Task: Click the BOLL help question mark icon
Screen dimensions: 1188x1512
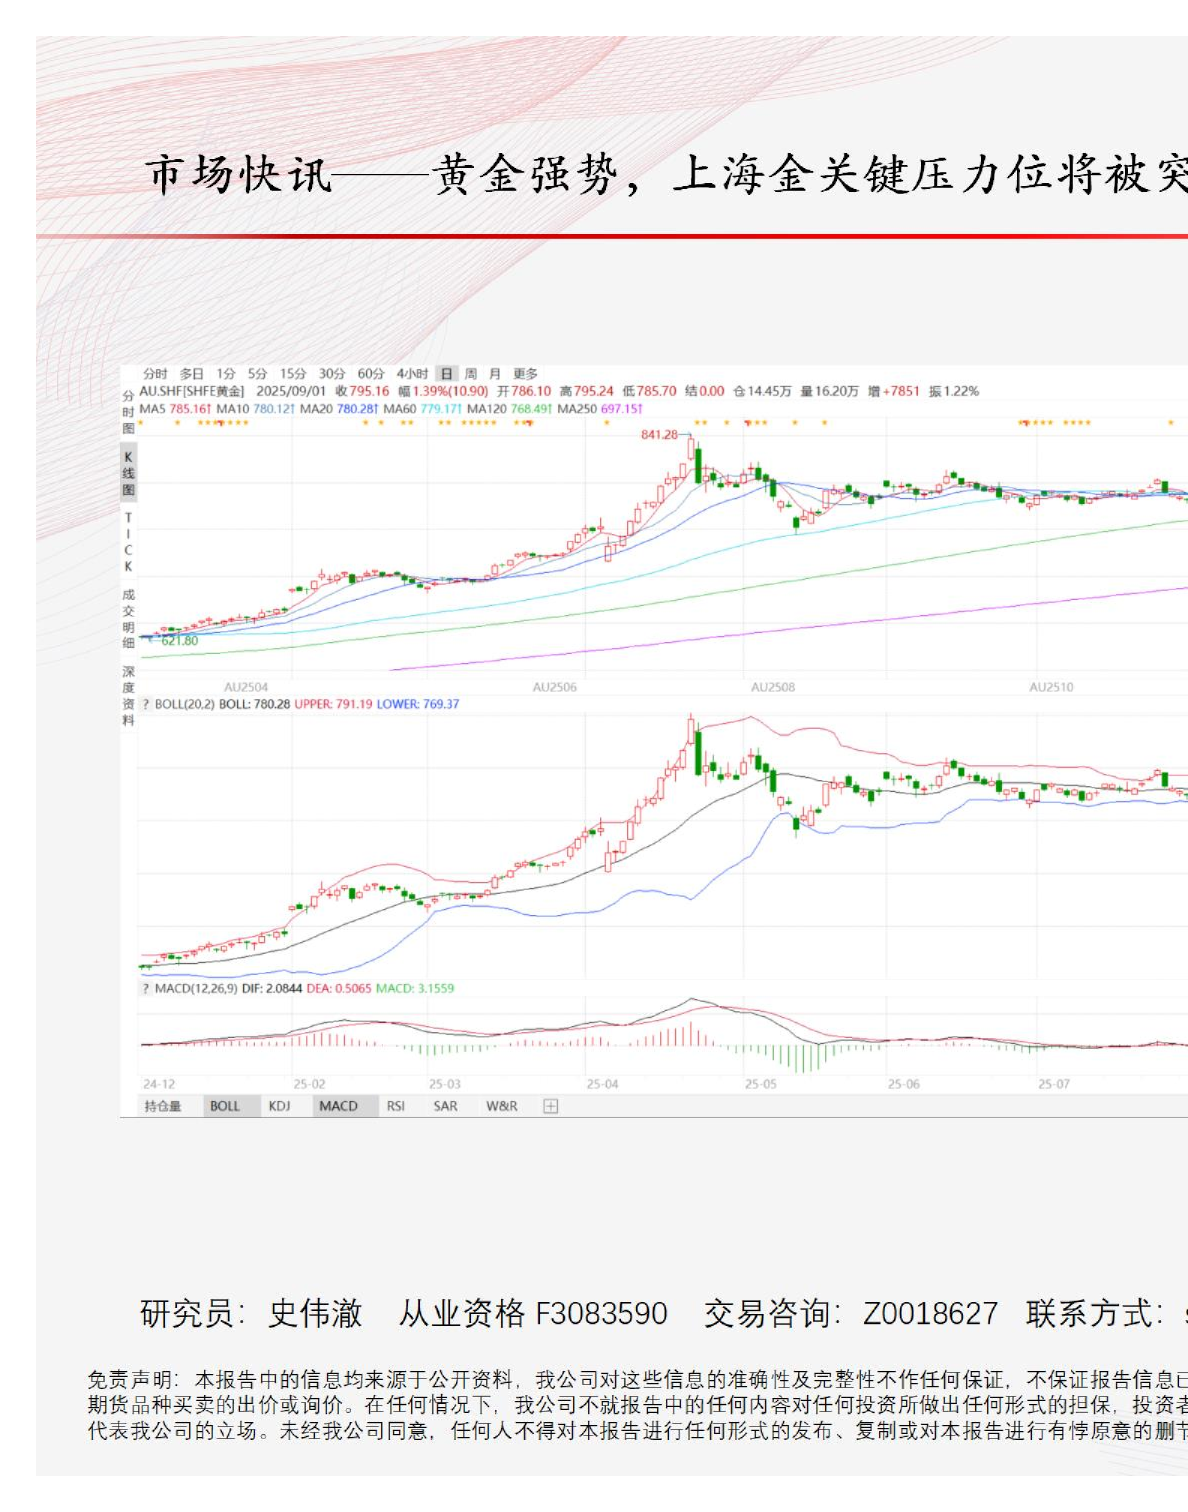Action: click(x=146, y=704)
